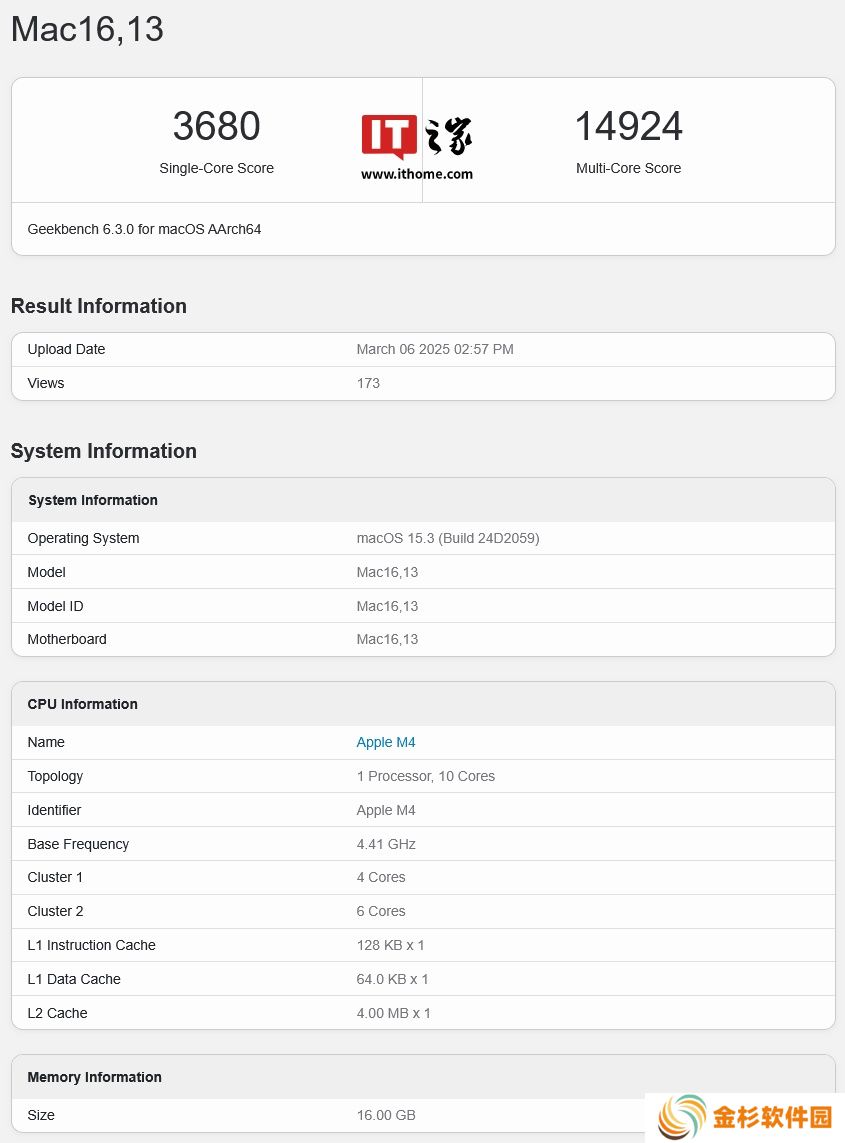Click the 14924 multi-core score value
Screen dimensions: 845x1143
coord(628,126)
